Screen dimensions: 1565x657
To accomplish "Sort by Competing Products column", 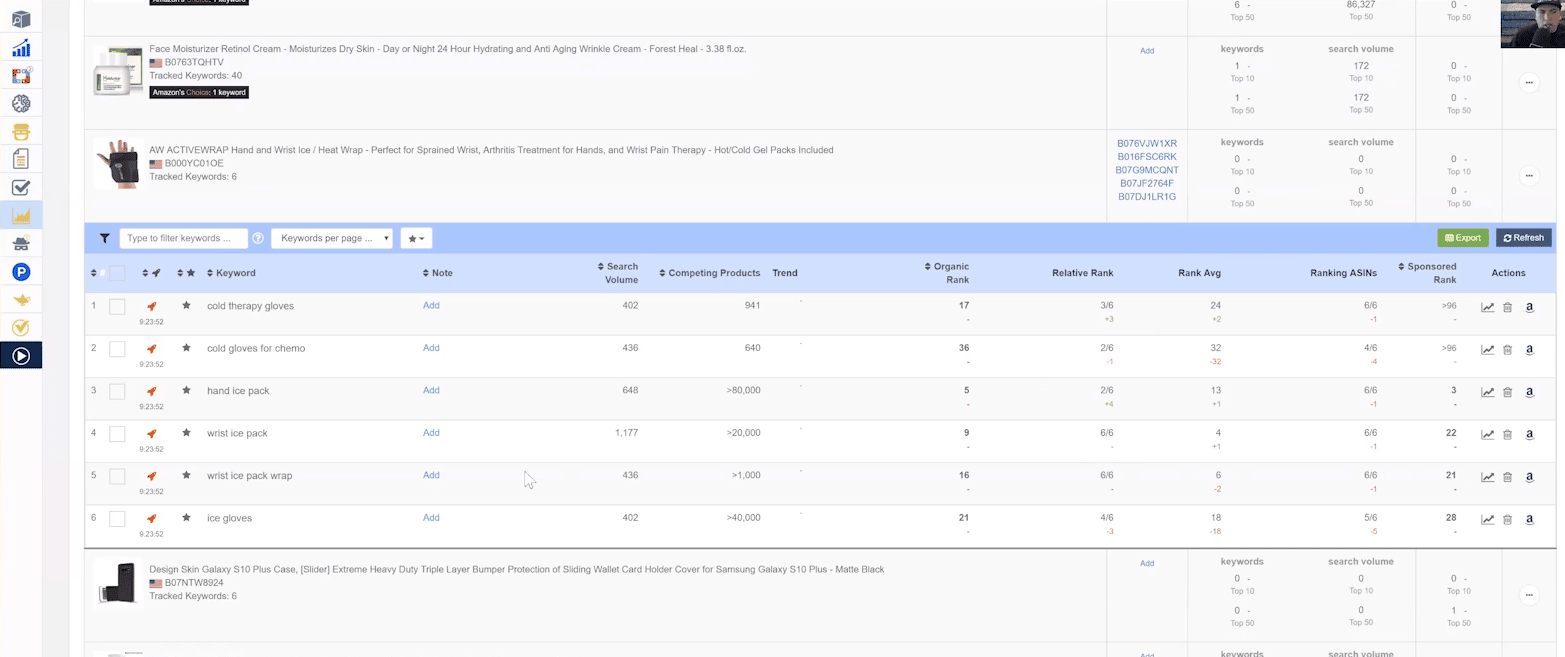I will click(x=710, y=273).
